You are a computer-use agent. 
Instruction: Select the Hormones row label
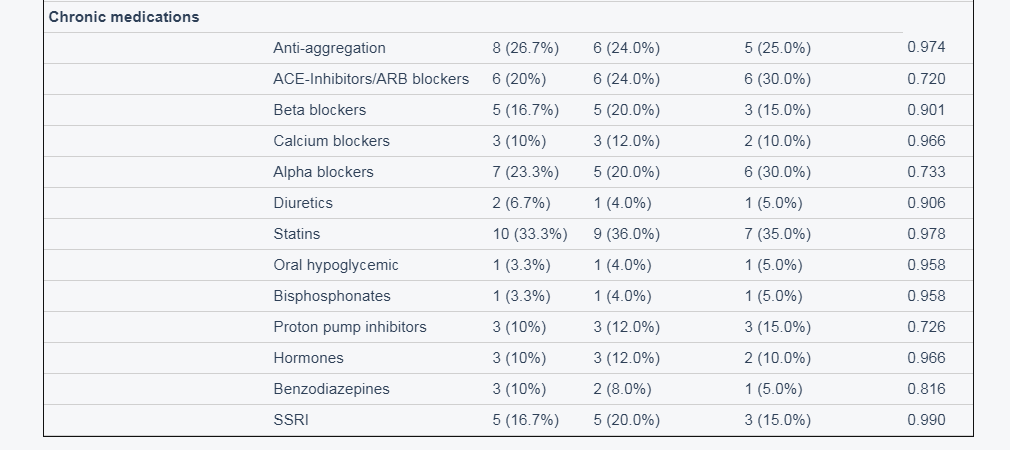coord(309,358)
